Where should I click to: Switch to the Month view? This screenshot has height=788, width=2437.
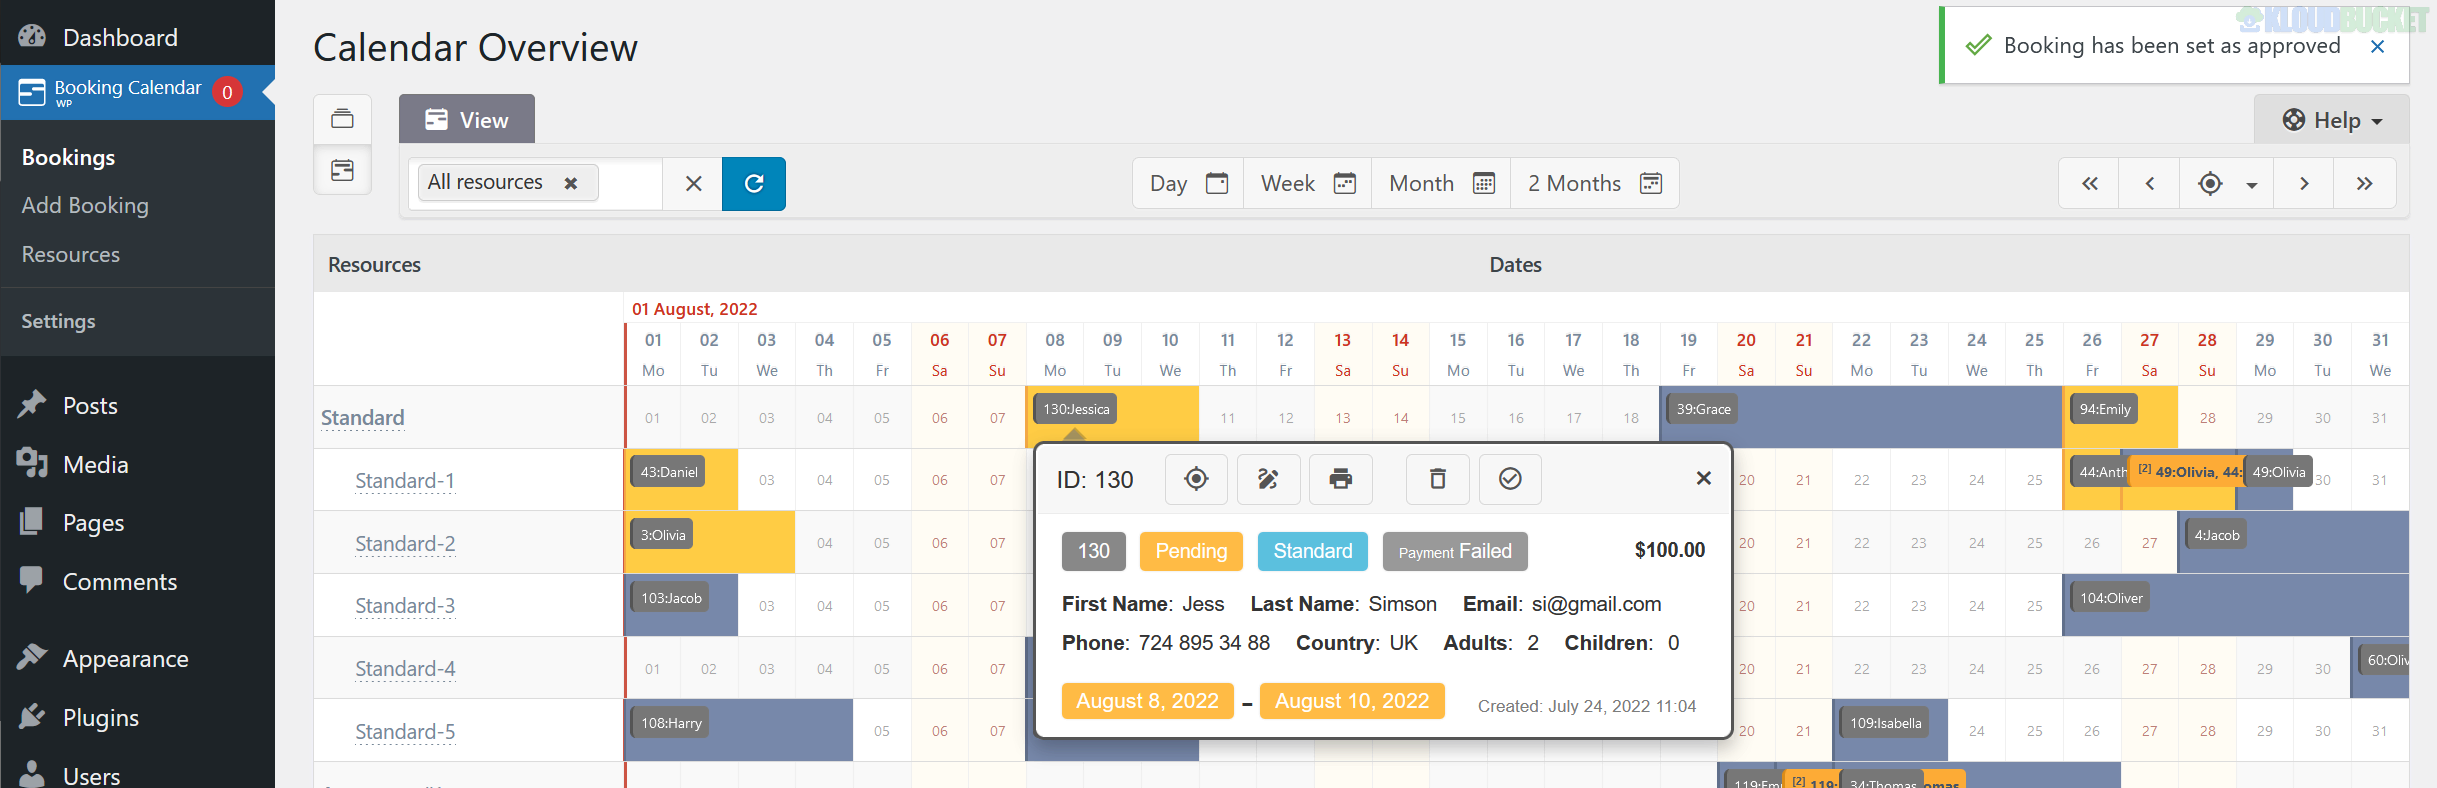(x=1441, y=184)
